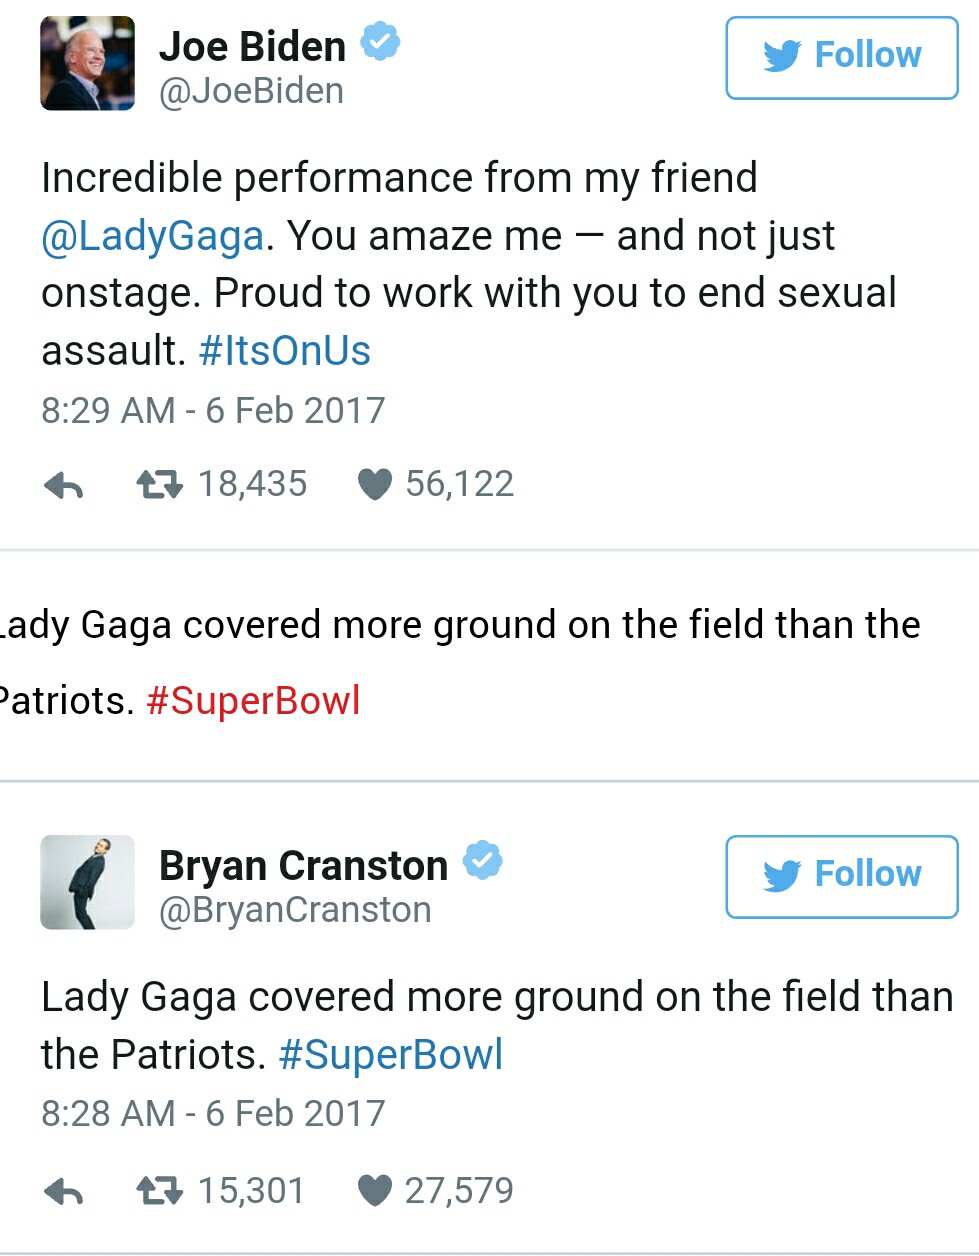Click the @BryanCranston handle
This screenshot has width=979, height=1256.
coord(295,910)
